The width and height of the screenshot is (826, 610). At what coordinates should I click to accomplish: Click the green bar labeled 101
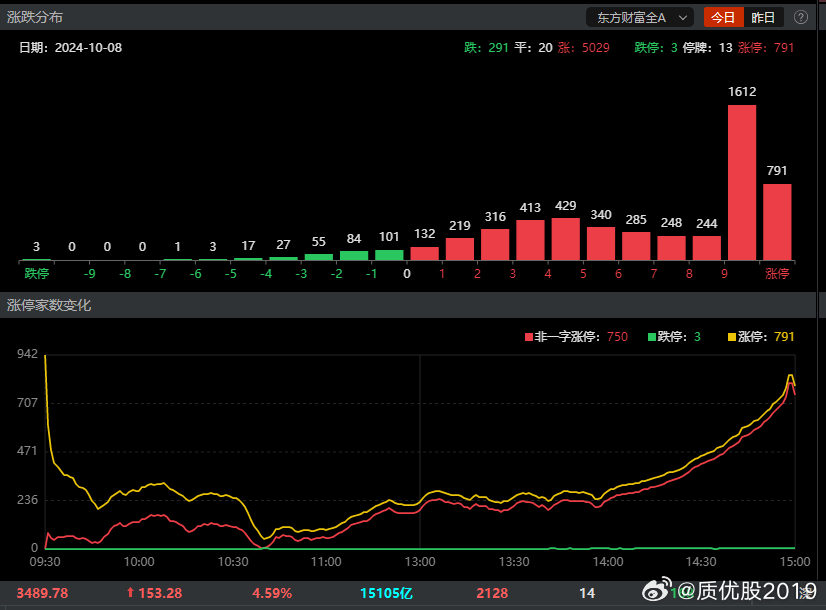click(x=389, y=255)
